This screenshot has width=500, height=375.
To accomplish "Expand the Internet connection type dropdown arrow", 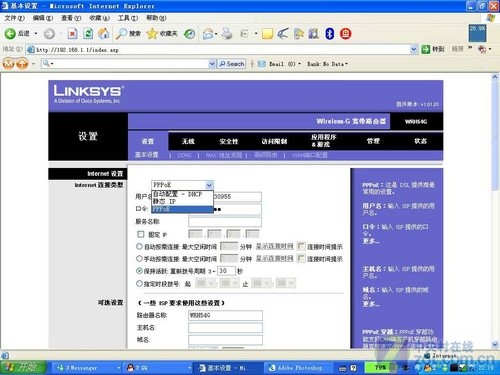I will tap(209, 185).
